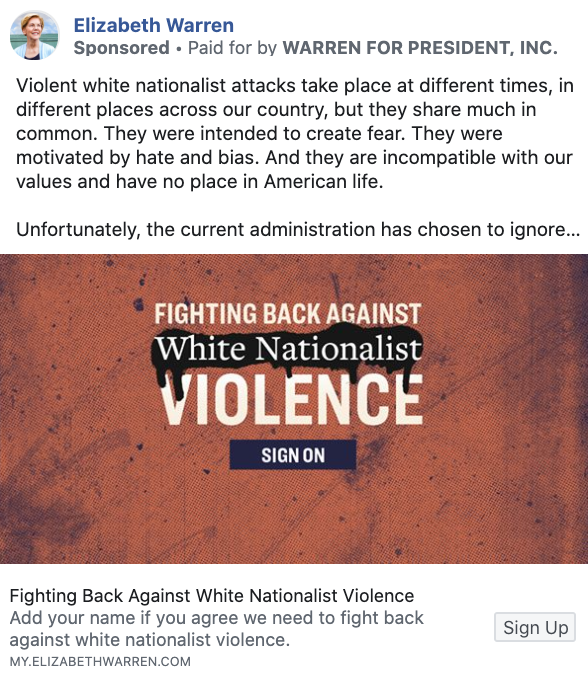Image resolution: width=588 pixels, height=692 pixels.
Task: Open the WARREN FOR PRESIDENT, INC. disclaimer
Action: pos(420,48)
